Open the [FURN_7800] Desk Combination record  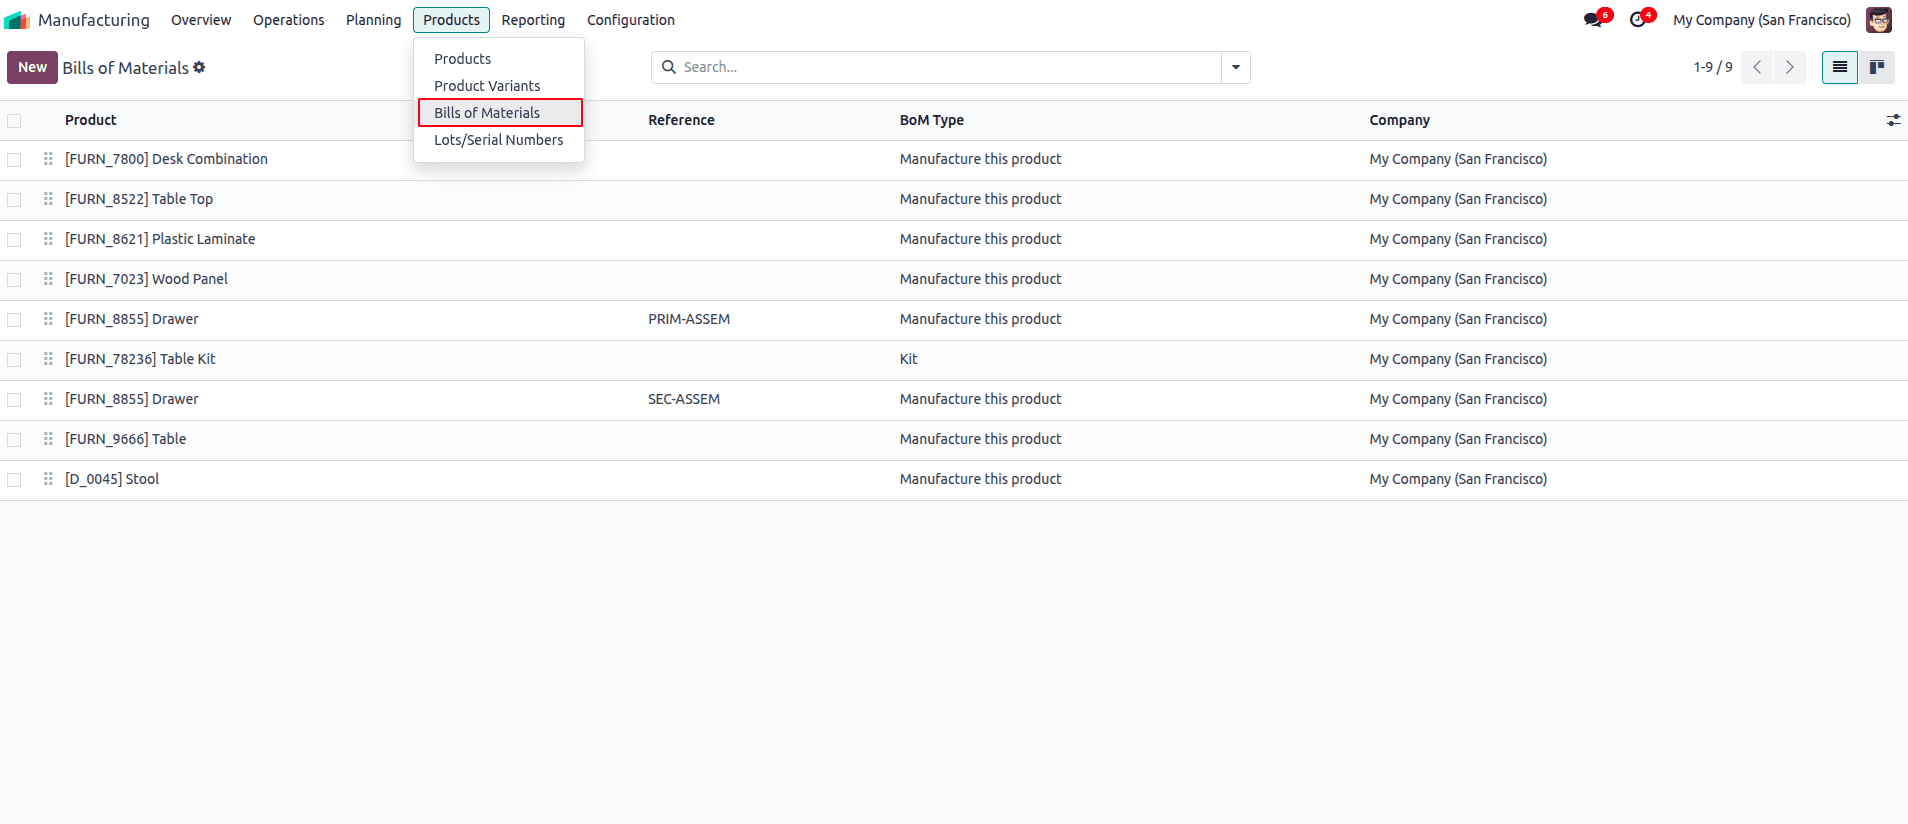[166, 159]
